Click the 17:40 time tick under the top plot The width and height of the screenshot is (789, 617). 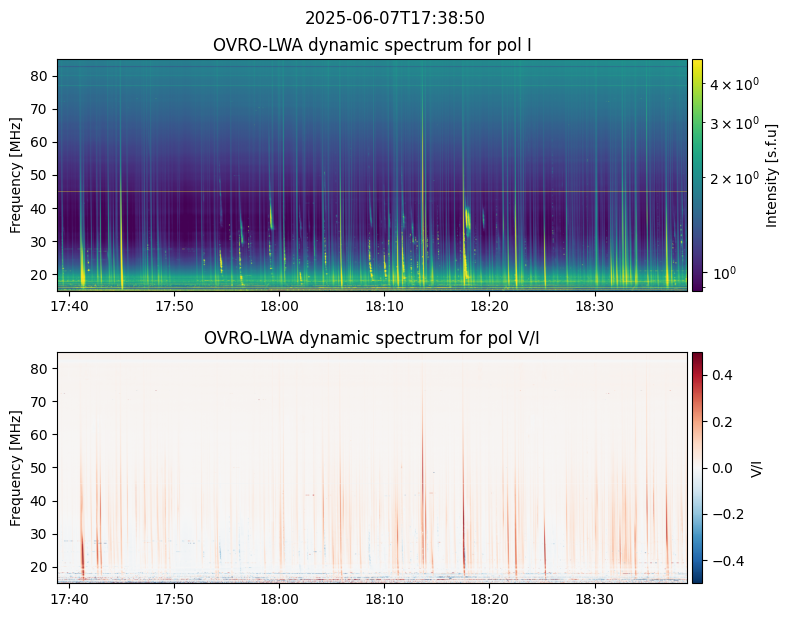(x=68, y=305)
